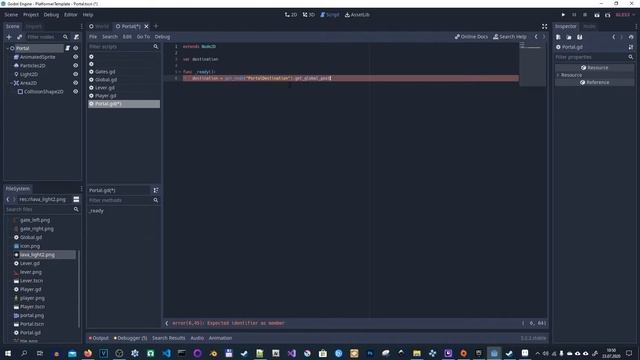
Task: Click the instance scene link icon
Action: (19, 37)
